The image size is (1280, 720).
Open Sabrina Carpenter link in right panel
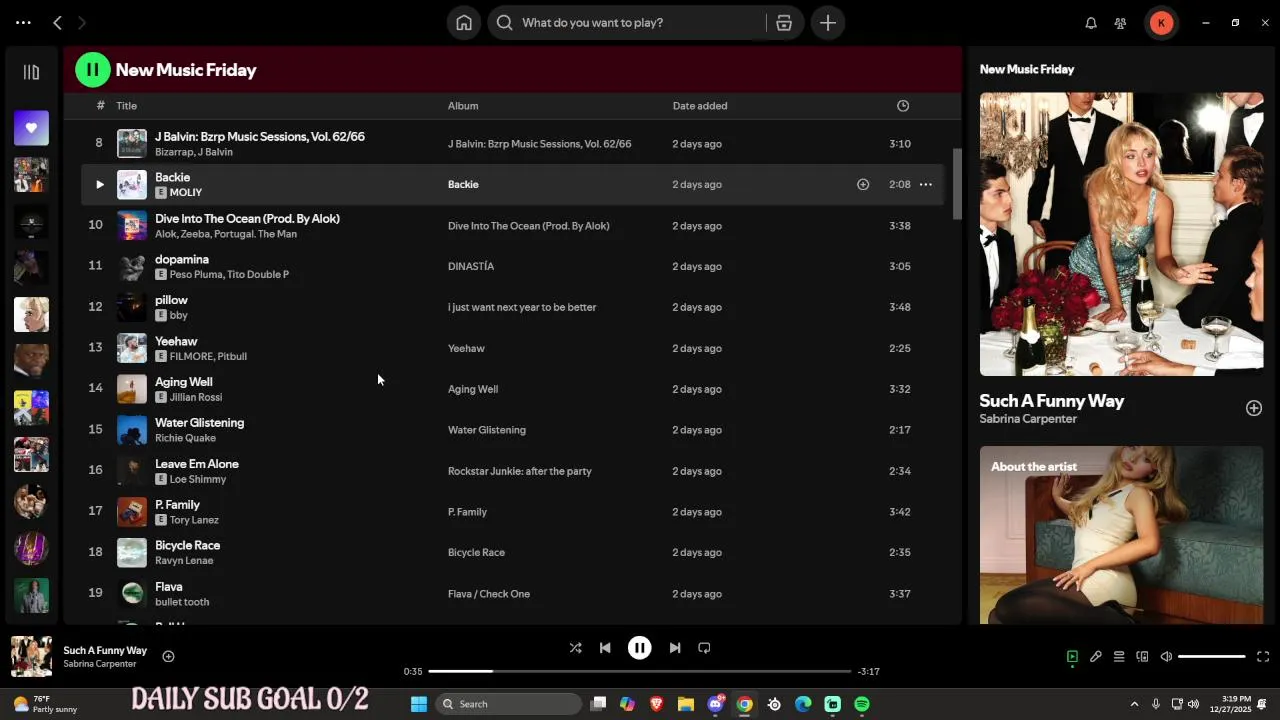(1028, 419)
